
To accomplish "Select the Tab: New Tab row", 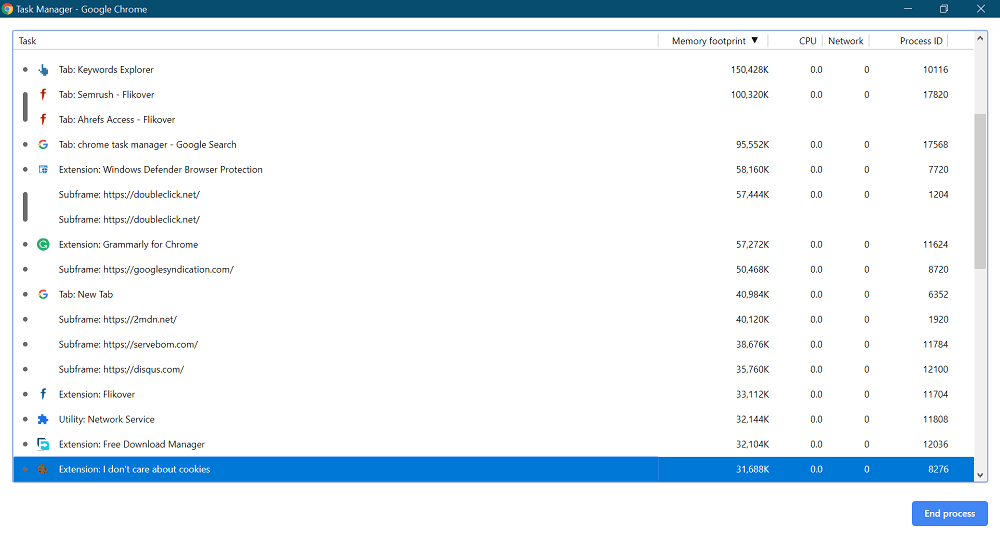I will [494, 294].
